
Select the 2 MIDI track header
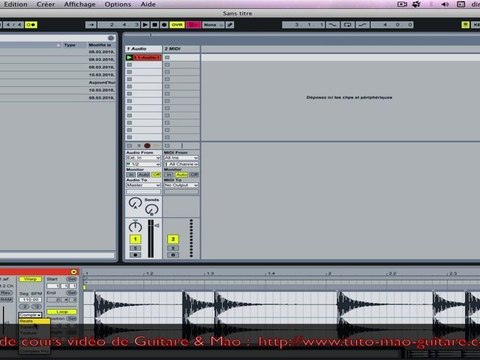[181, 49]
